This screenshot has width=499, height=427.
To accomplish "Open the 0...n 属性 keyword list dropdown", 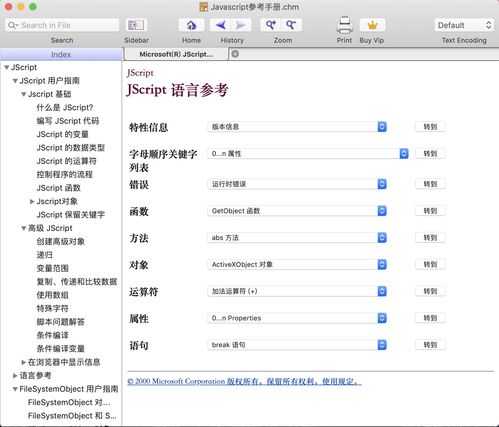I will click(308, 154).
